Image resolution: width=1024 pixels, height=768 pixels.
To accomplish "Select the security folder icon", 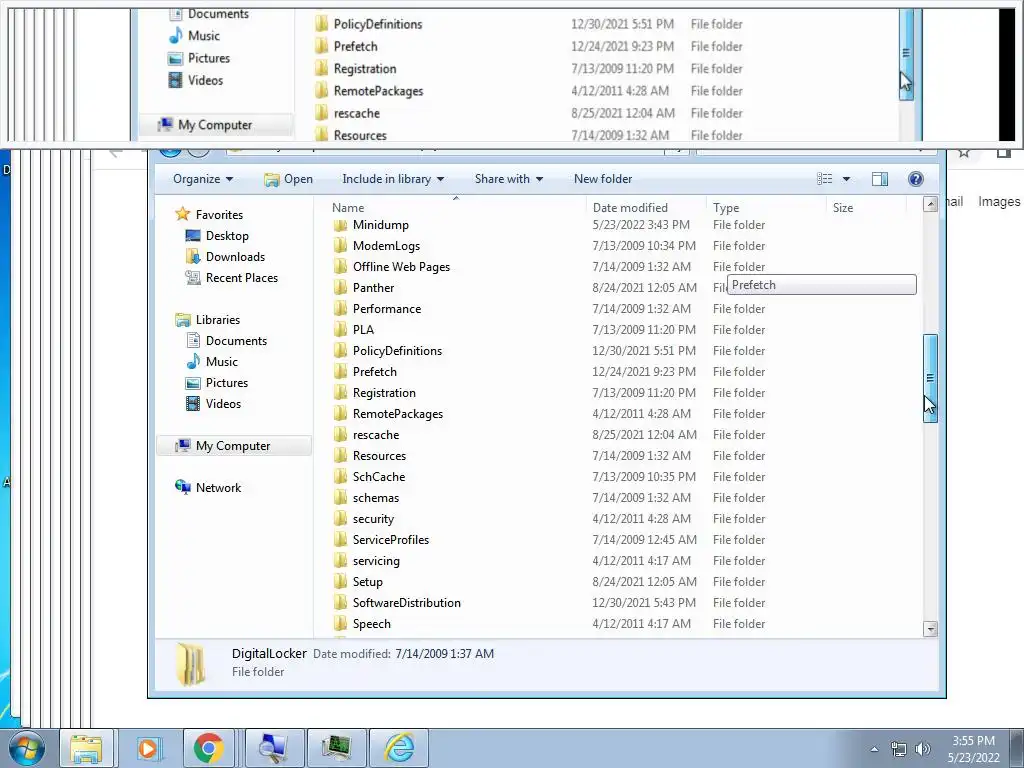I will (x=340, y=519).
